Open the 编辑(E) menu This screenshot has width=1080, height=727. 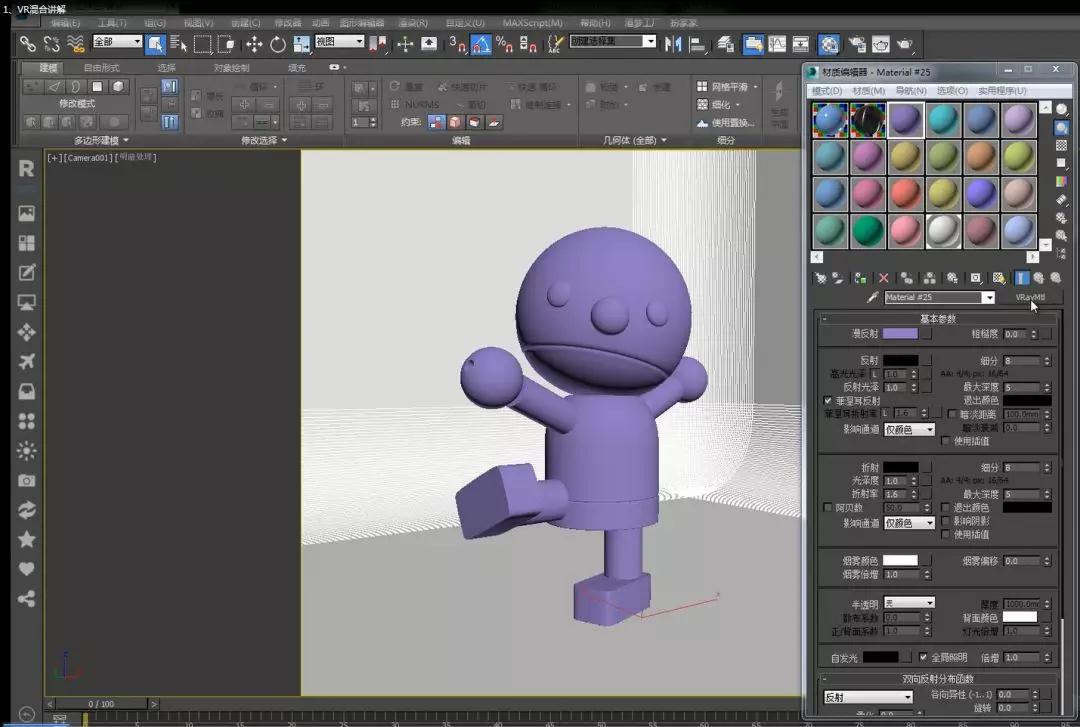click(65, 23)
